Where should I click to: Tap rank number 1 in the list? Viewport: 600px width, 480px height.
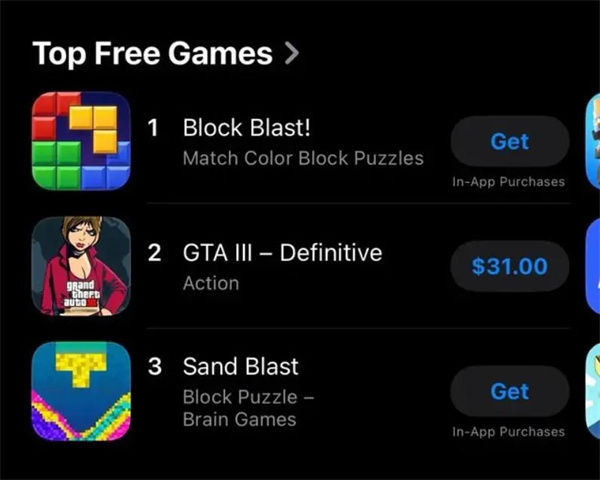[x=153, y=127]
